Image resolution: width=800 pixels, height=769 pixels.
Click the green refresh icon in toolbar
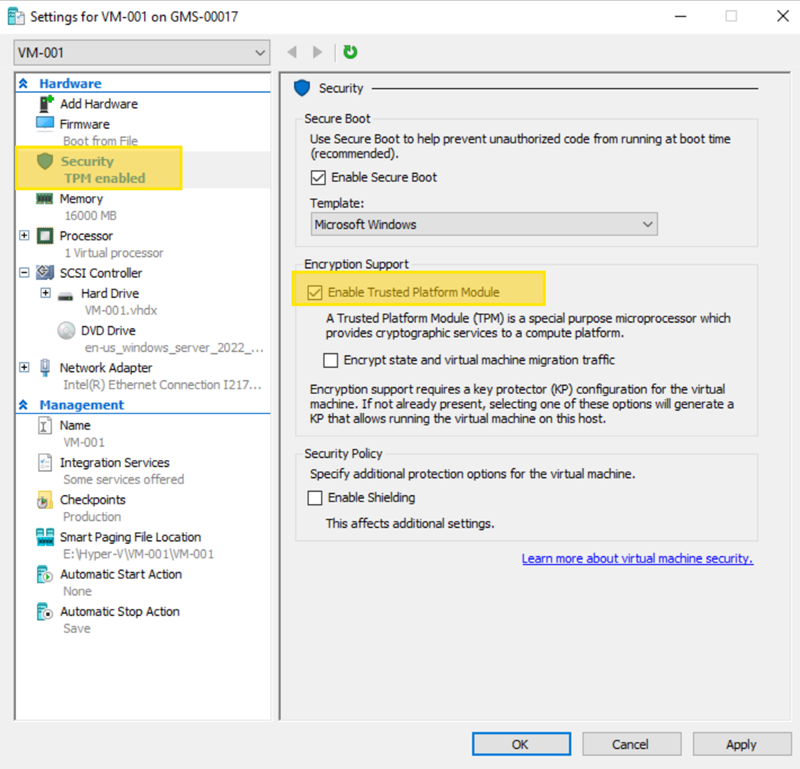[x=350, y=52]
